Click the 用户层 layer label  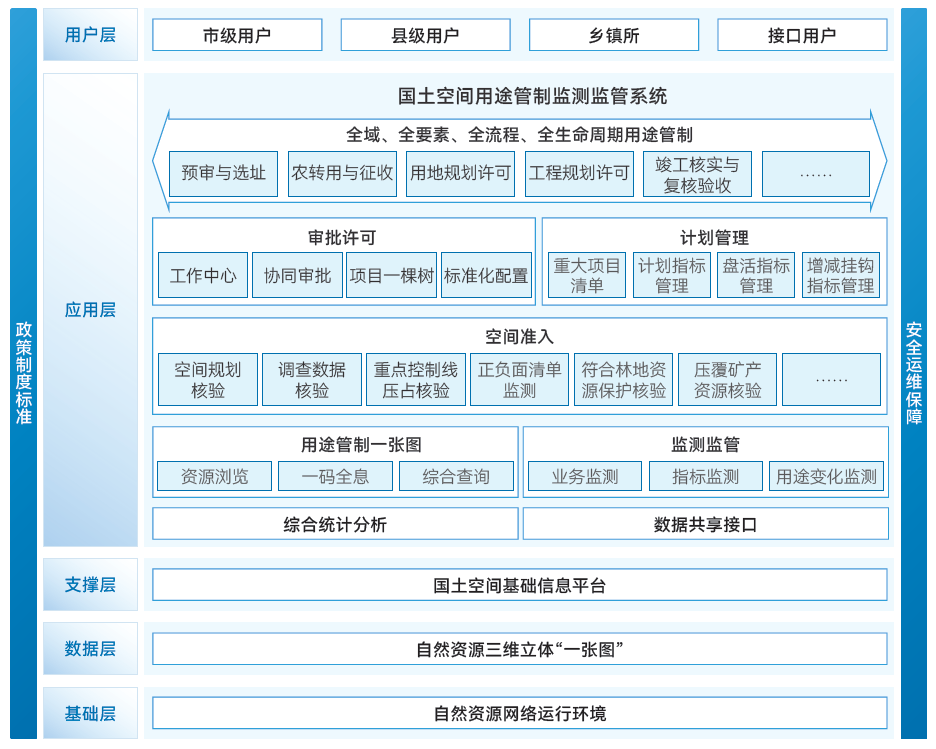pyautogui.click(x=90, y=35)
